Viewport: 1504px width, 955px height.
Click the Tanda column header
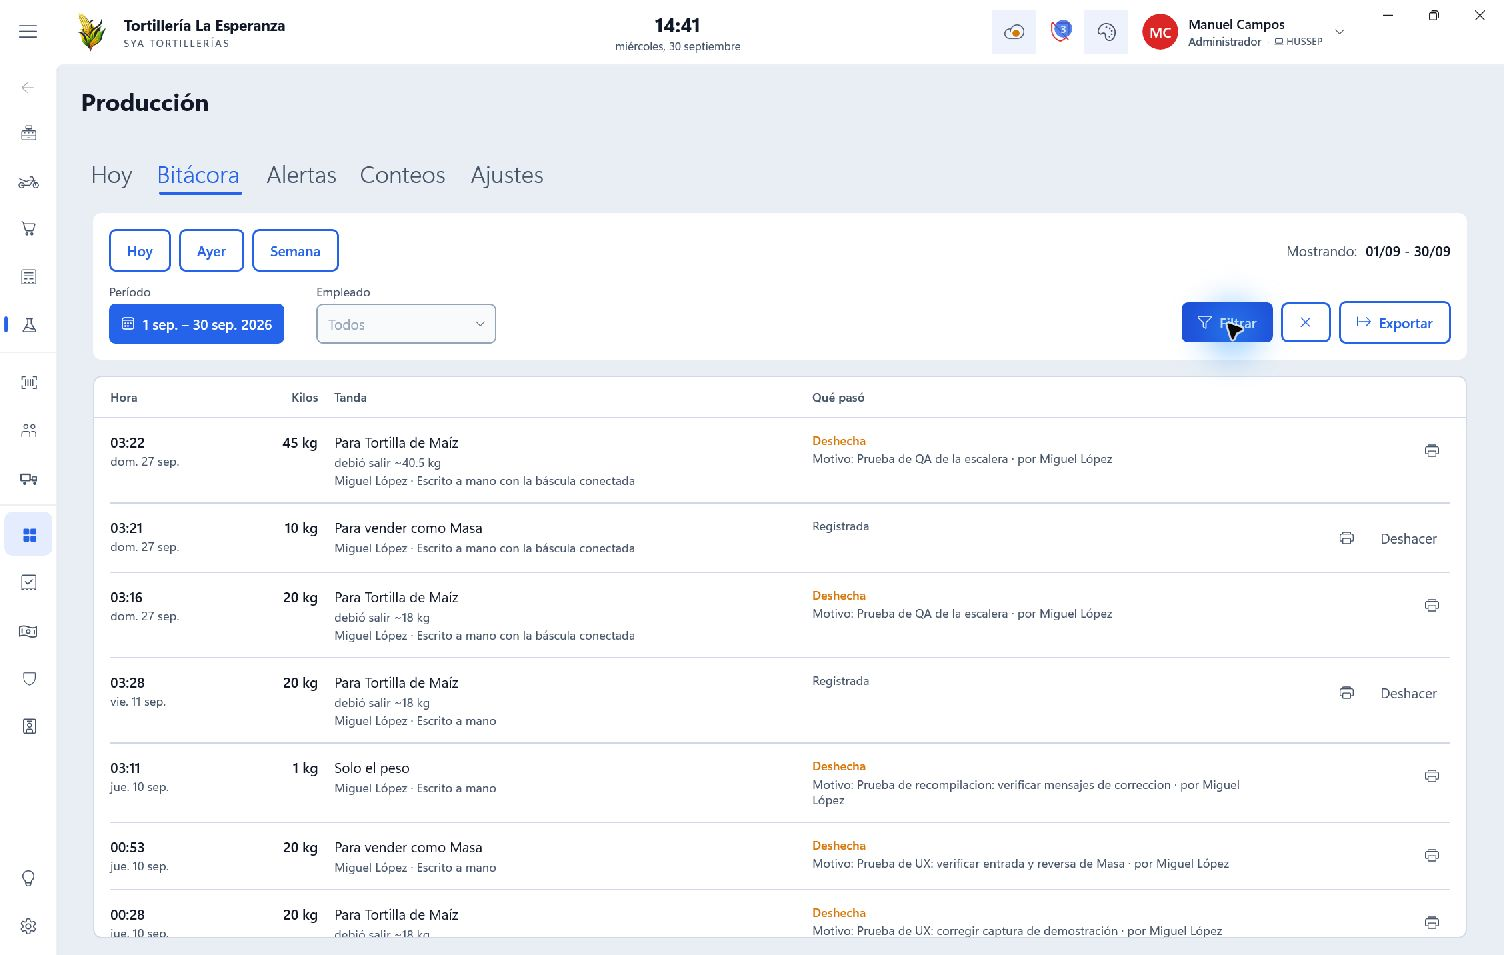click(350, 398)
